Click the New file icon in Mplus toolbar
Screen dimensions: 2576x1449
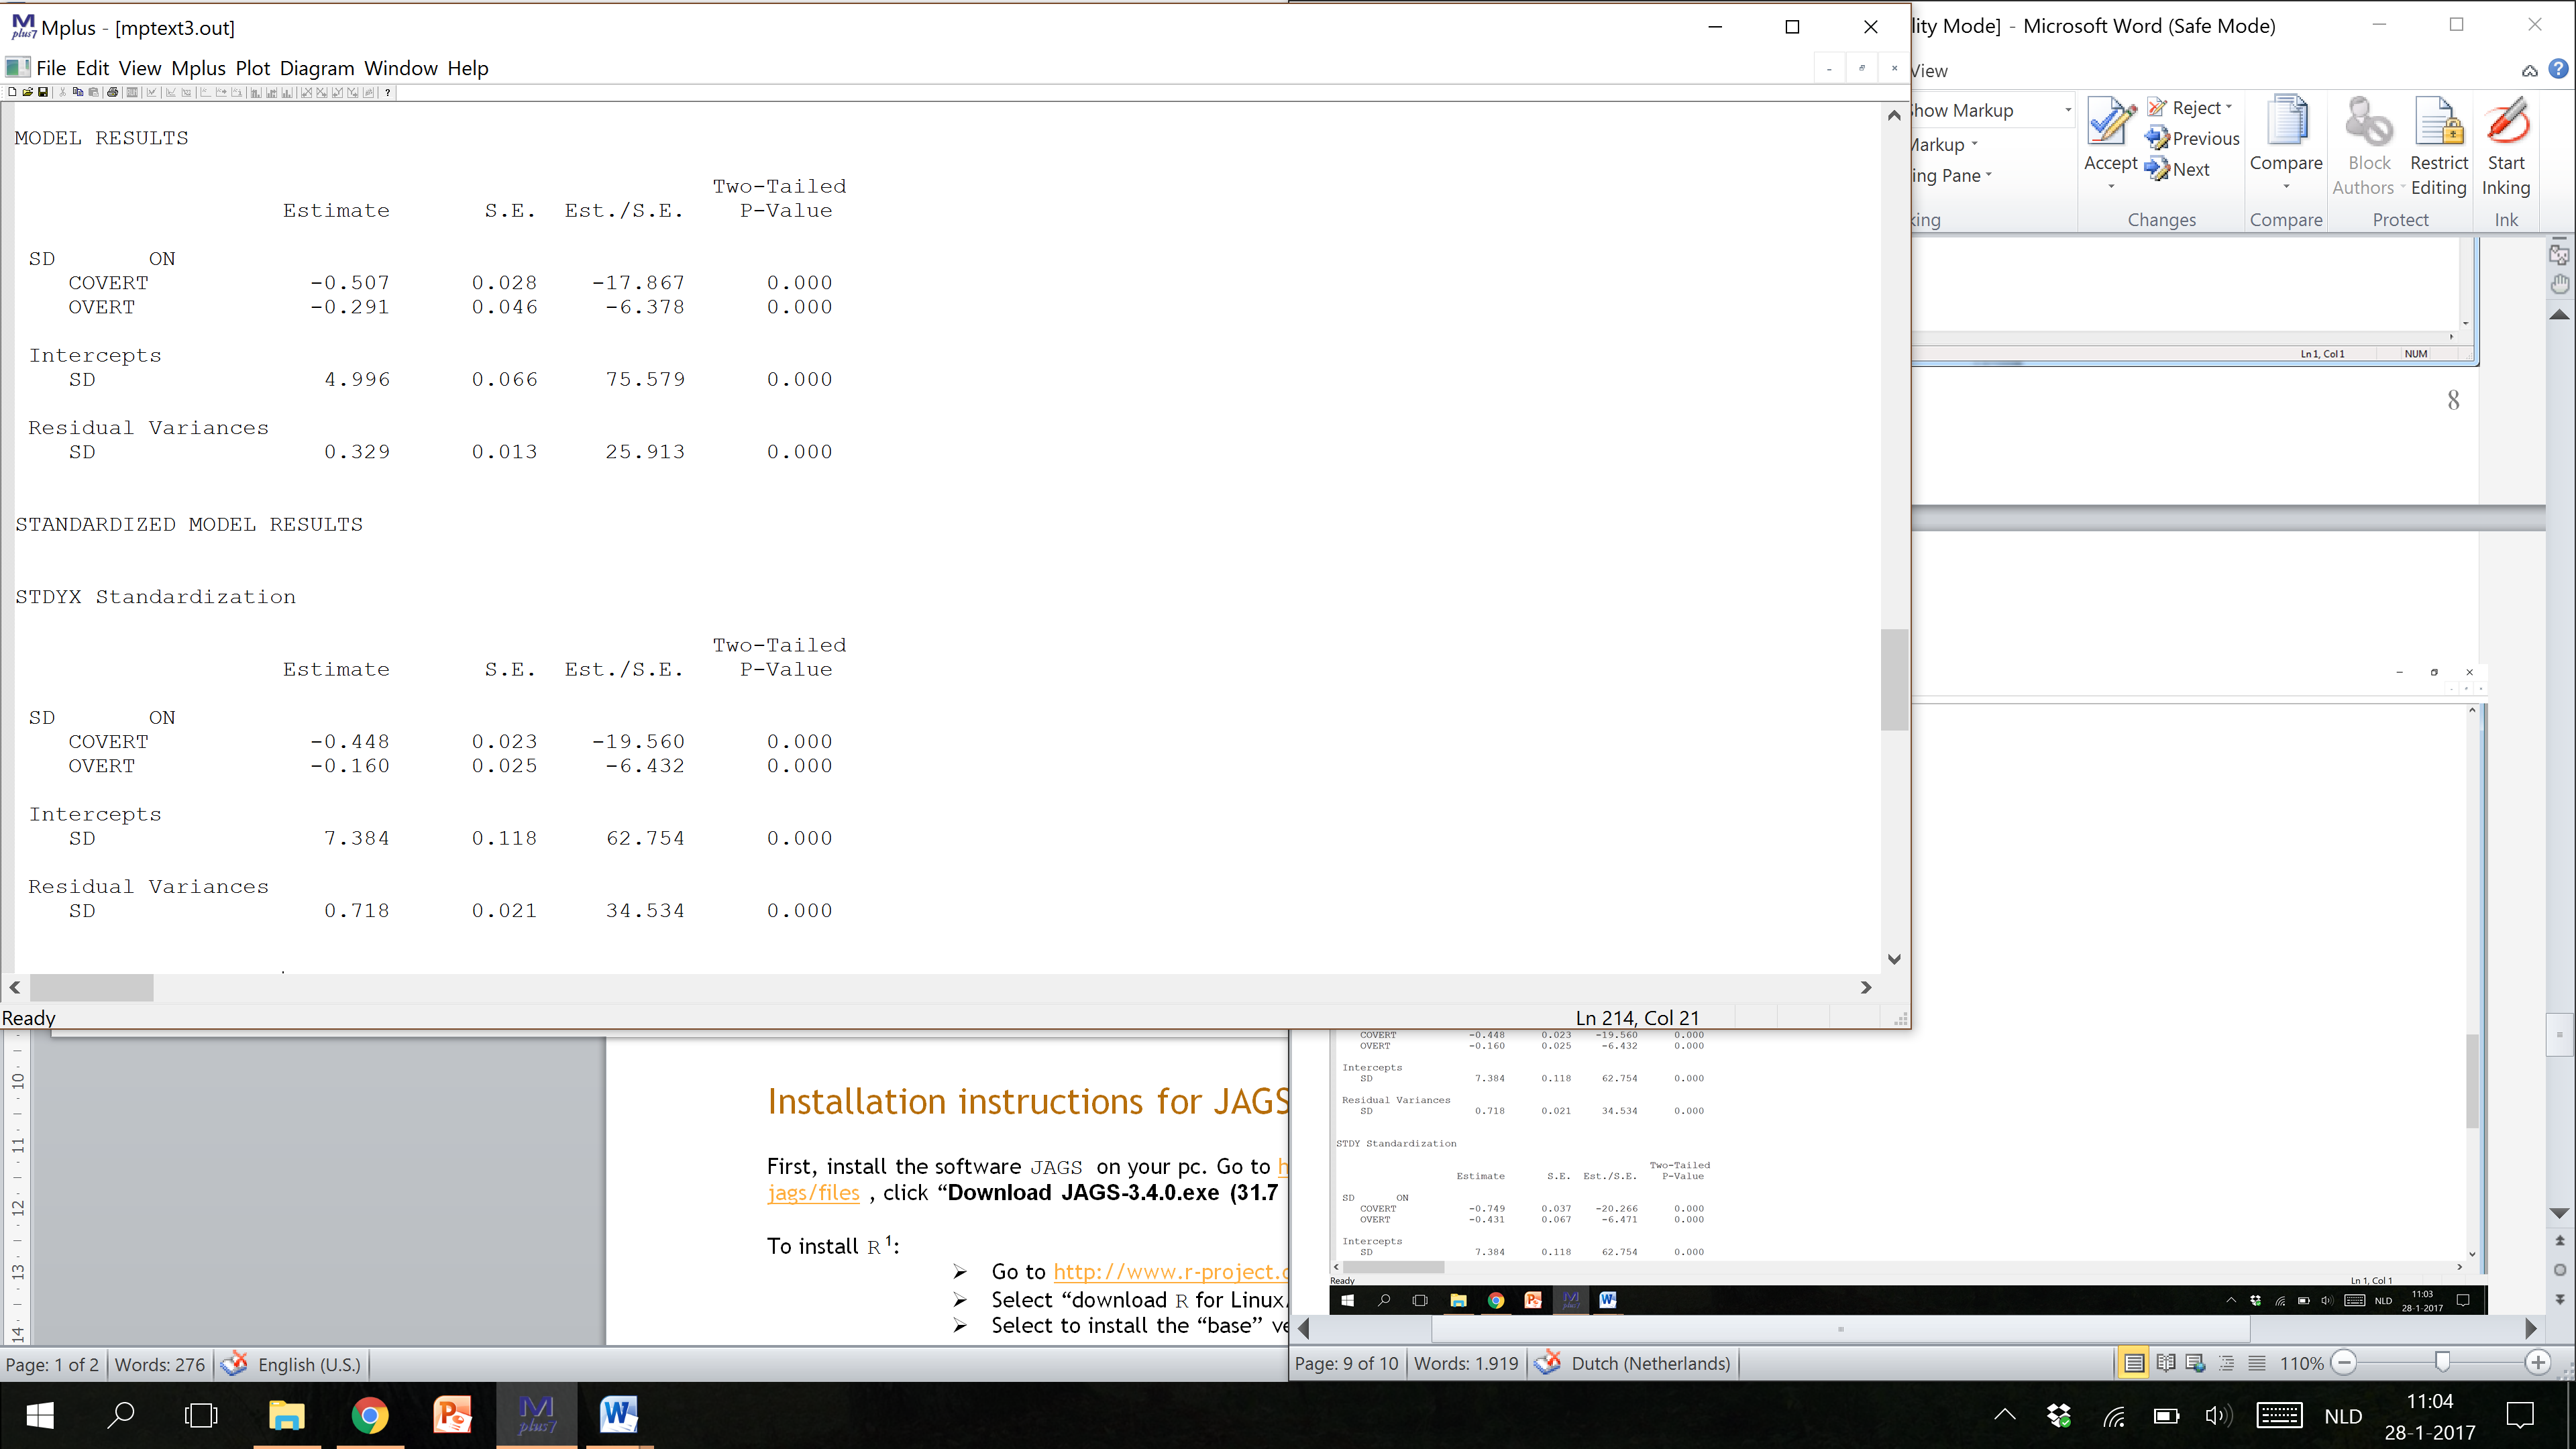point(12,92)
